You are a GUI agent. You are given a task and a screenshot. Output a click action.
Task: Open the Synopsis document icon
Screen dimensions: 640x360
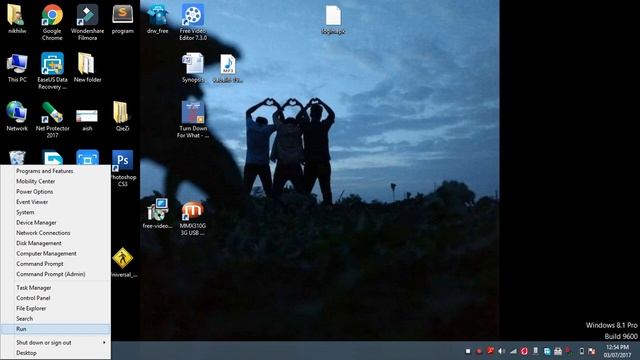click(x=193, y=68)
